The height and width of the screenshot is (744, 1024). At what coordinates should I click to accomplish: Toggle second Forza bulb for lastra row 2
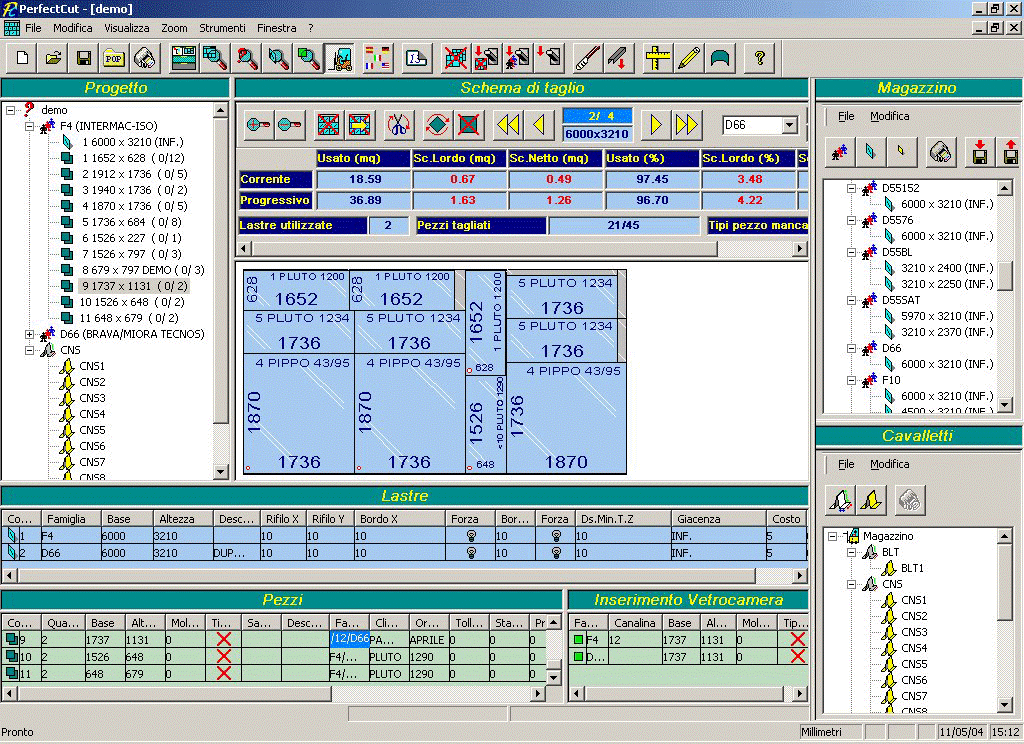coord(556,553)
